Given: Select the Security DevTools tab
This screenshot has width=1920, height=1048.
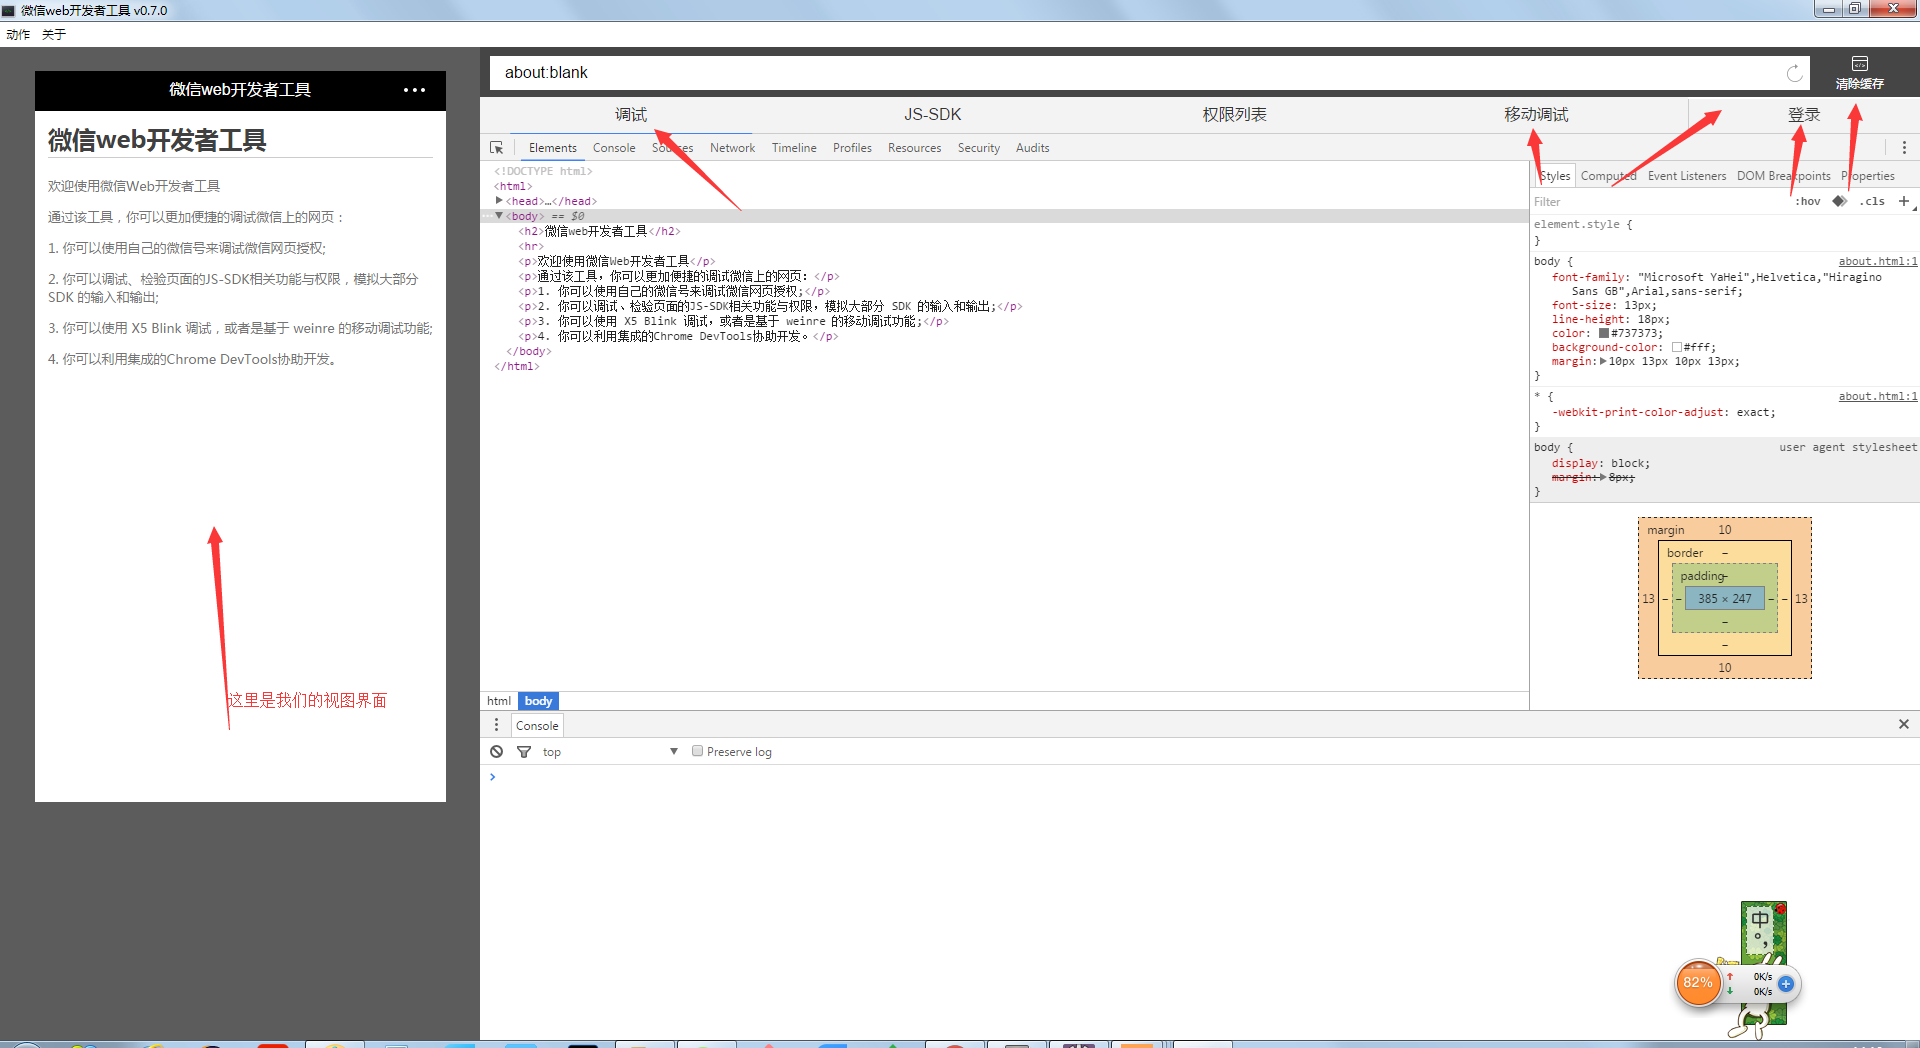Looking at the screenshot, I should [979, 148].
